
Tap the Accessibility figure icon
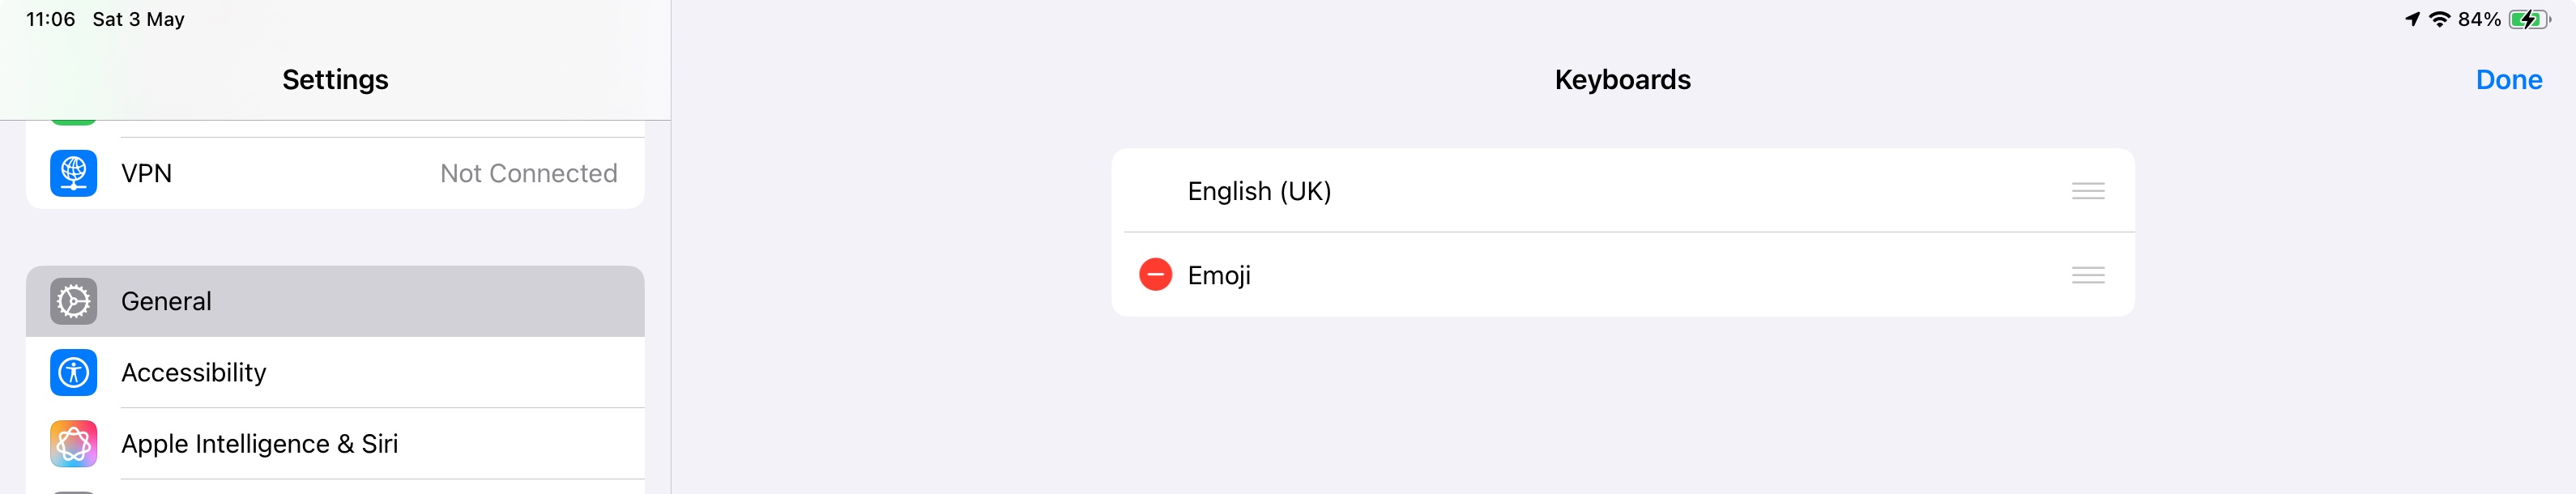tap(73, 373)
